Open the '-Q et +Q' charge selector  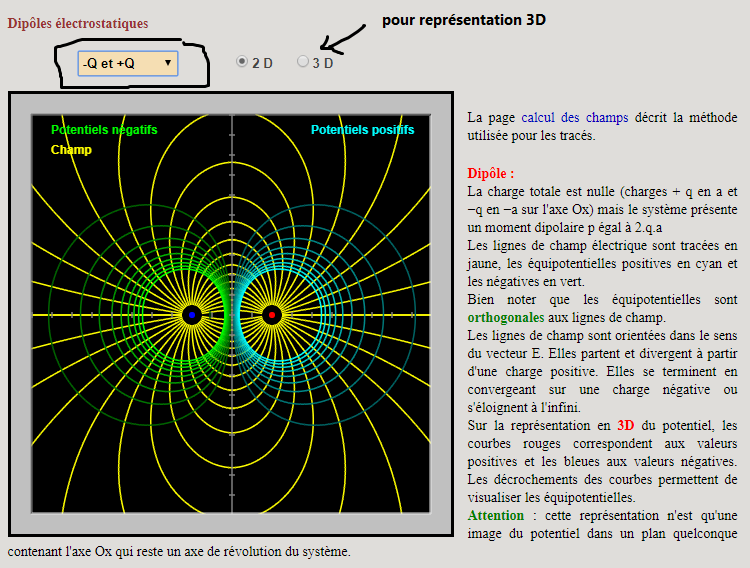point(127,64)
